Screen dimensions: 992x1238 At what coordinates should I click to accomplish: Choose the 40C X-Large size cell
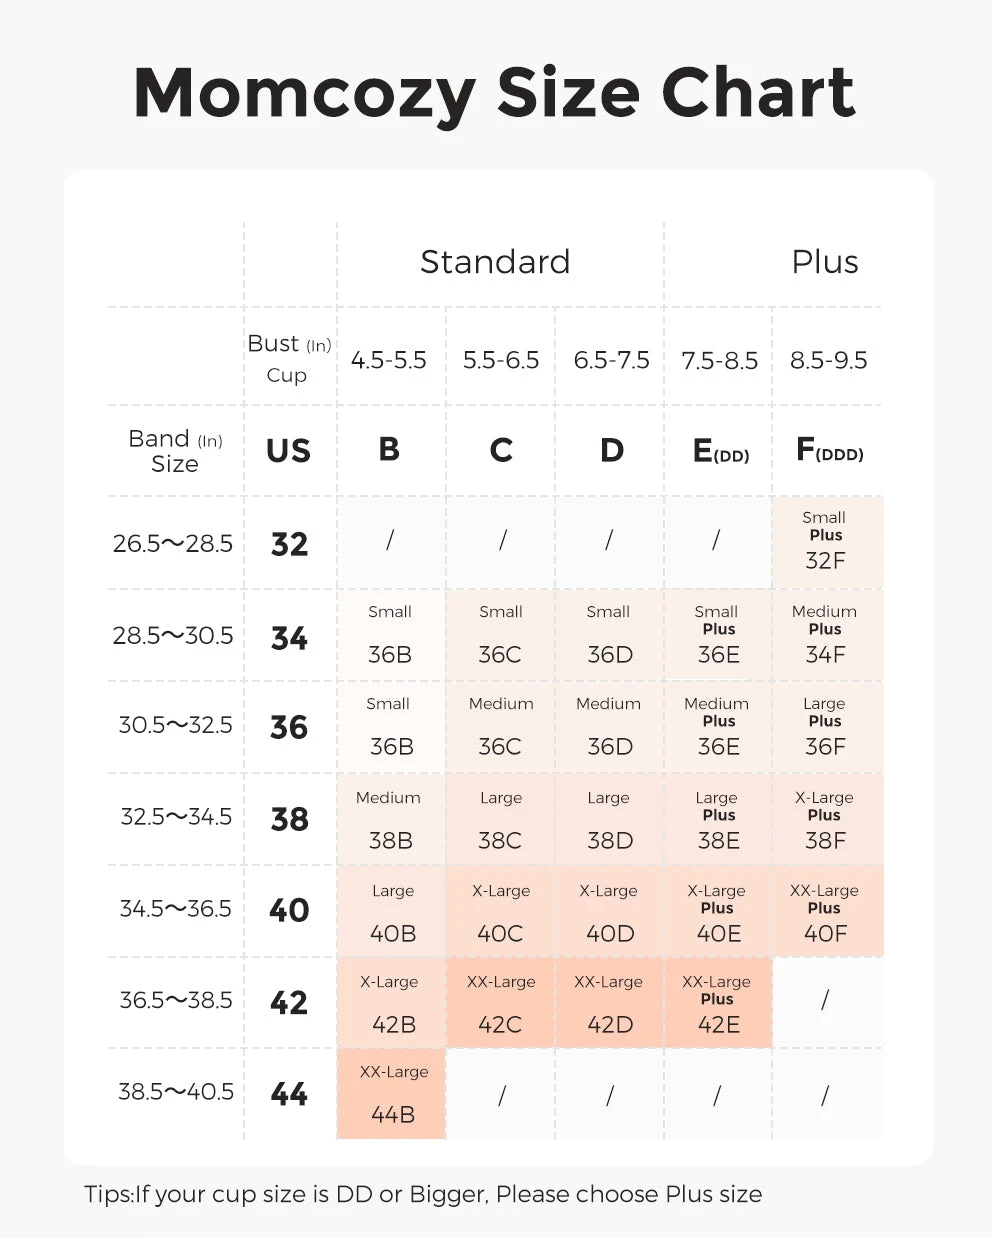[x=500, y=912]
